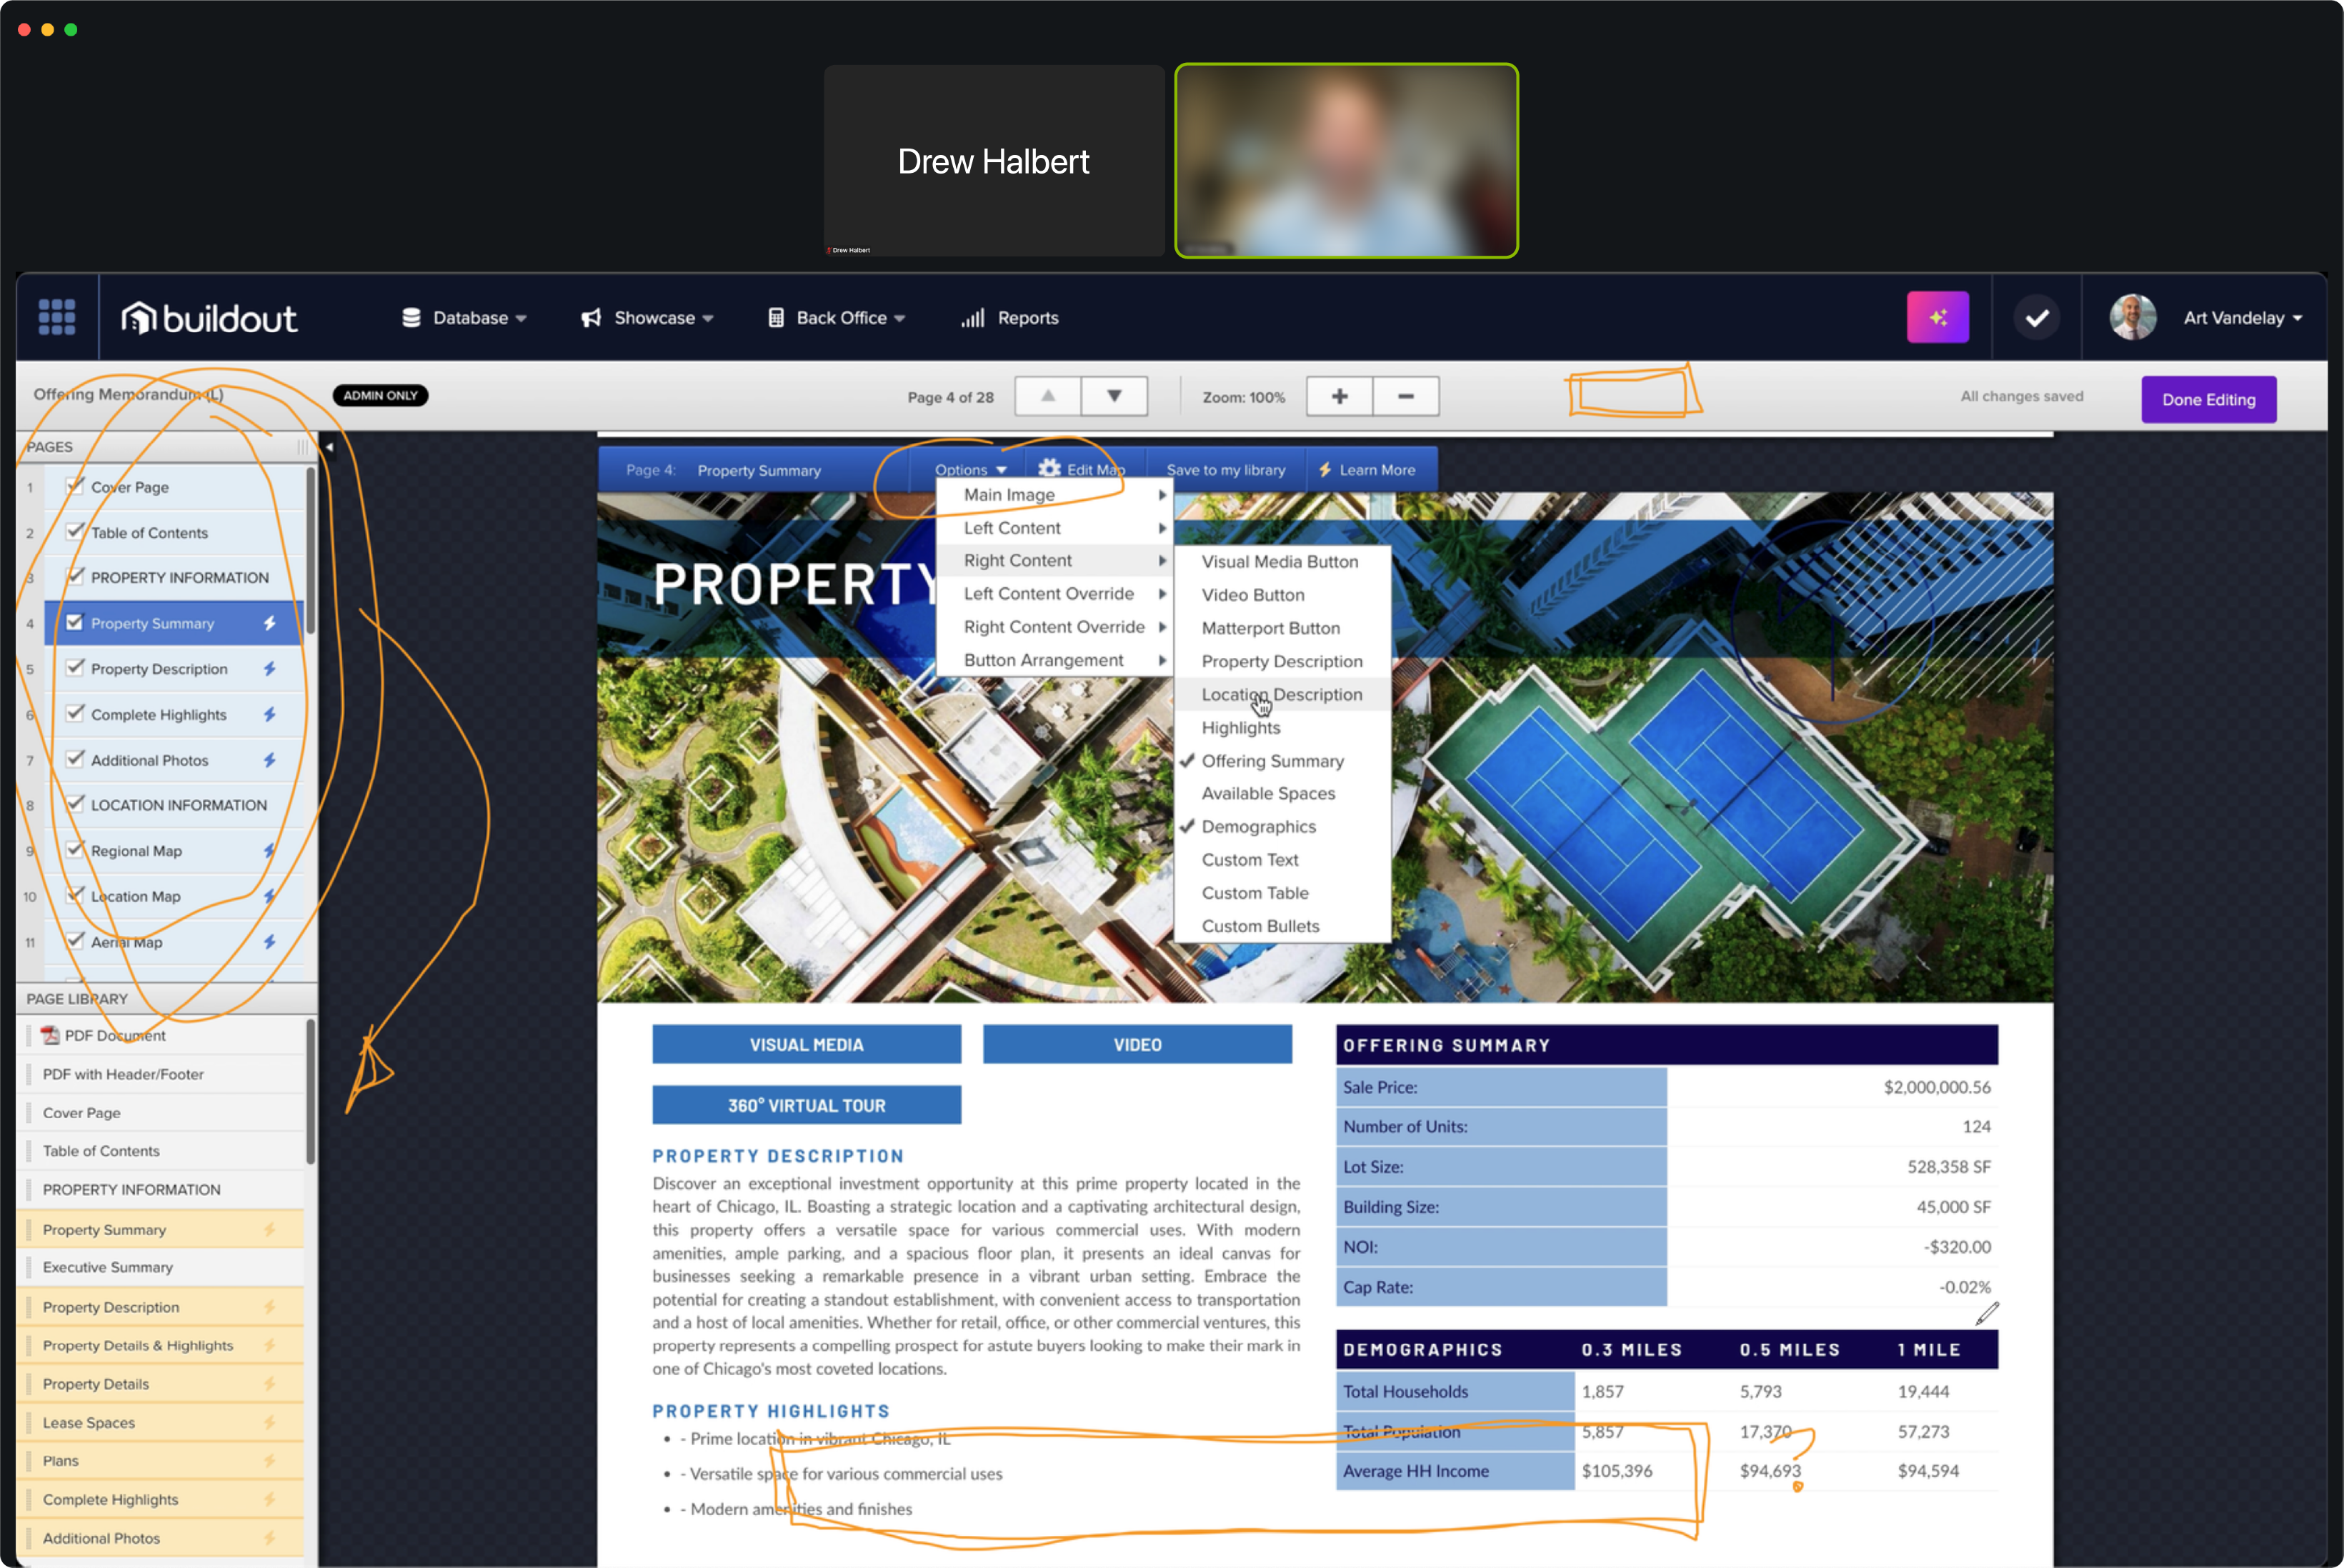This screenshot has width=2344, height=1568.
Task: Uncheck Demographics menu item
Action: [1282, 827]
